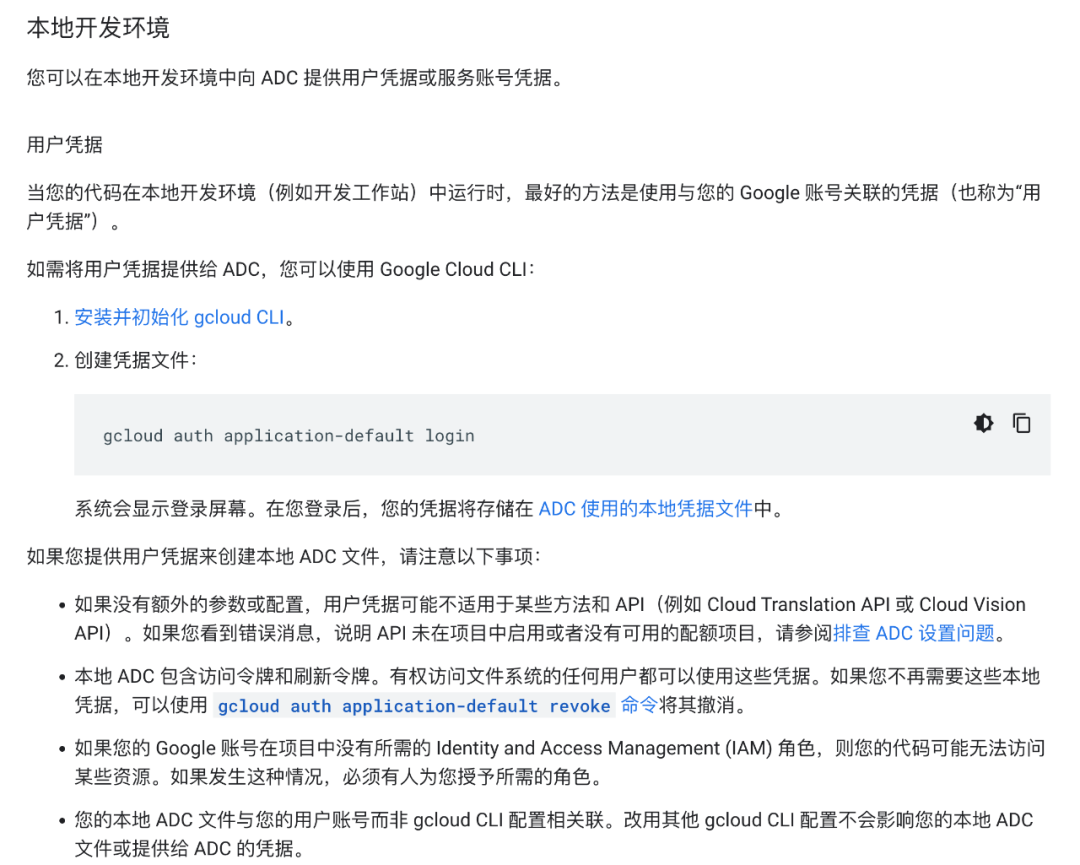Viewport: 1080px width, 865px height.
Task: Click the brightness toggle icon on the code snippet
Action: coord(983,423)
